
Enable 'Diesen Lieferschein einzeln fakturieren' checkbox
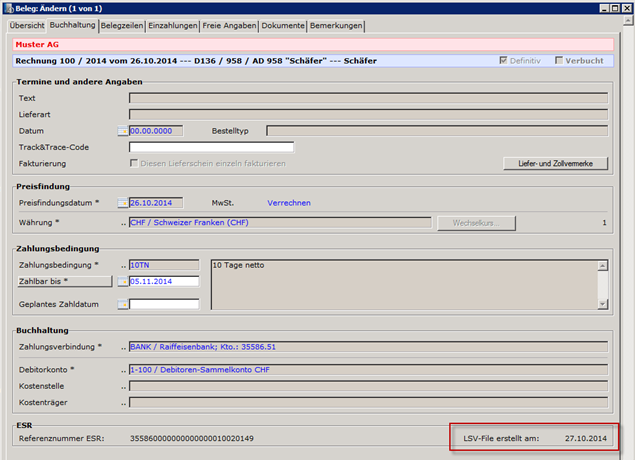click(135, 163)
